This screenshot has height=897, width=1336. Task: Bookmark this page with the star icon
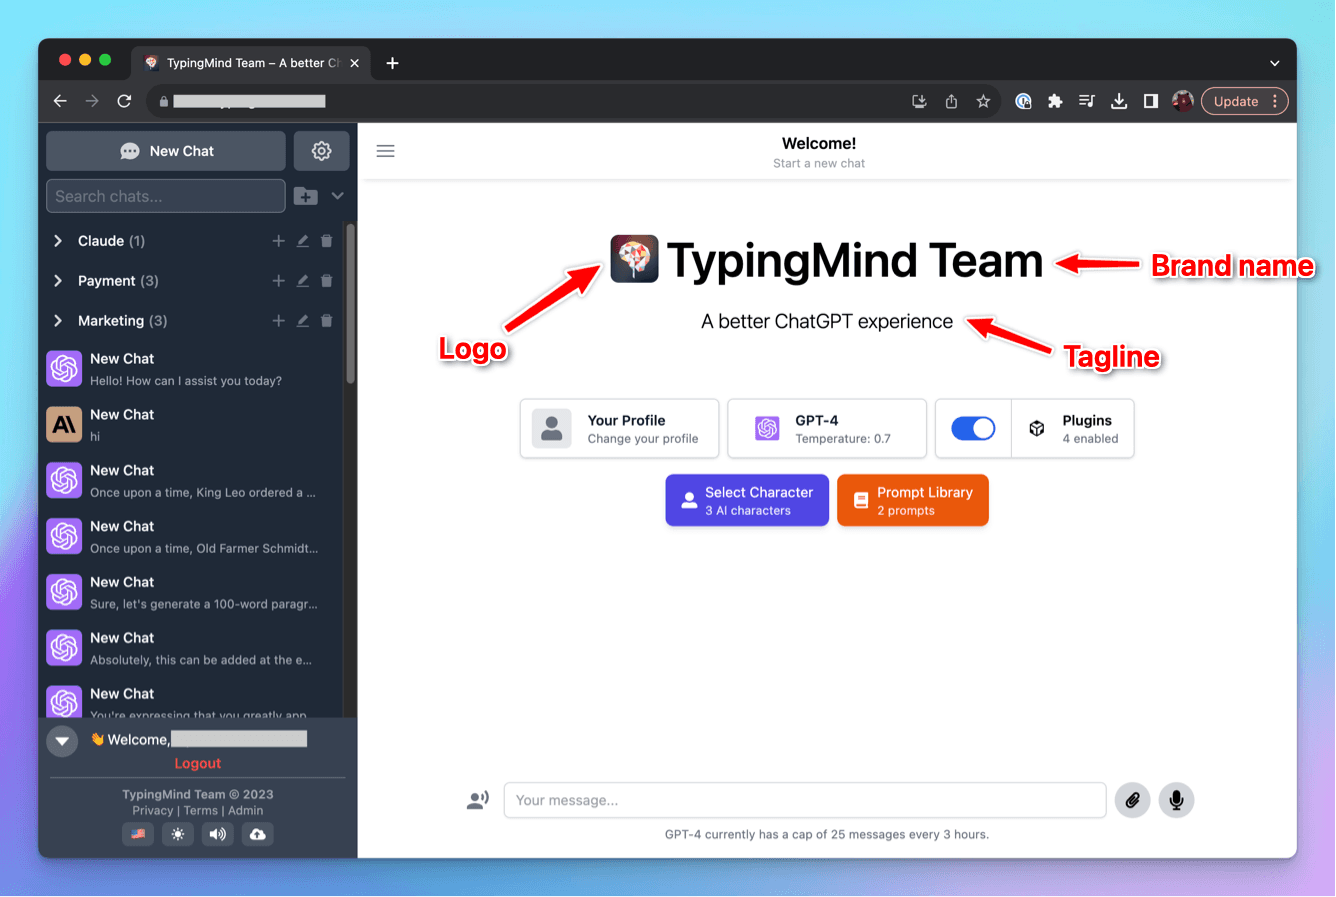983,101
